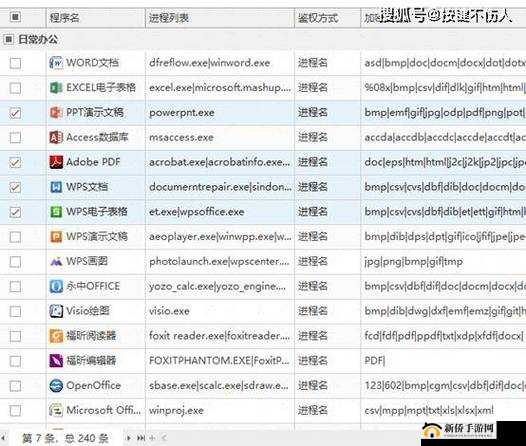Select the winproj.exe process cell
526x446 pixels.
click(176, 410)
